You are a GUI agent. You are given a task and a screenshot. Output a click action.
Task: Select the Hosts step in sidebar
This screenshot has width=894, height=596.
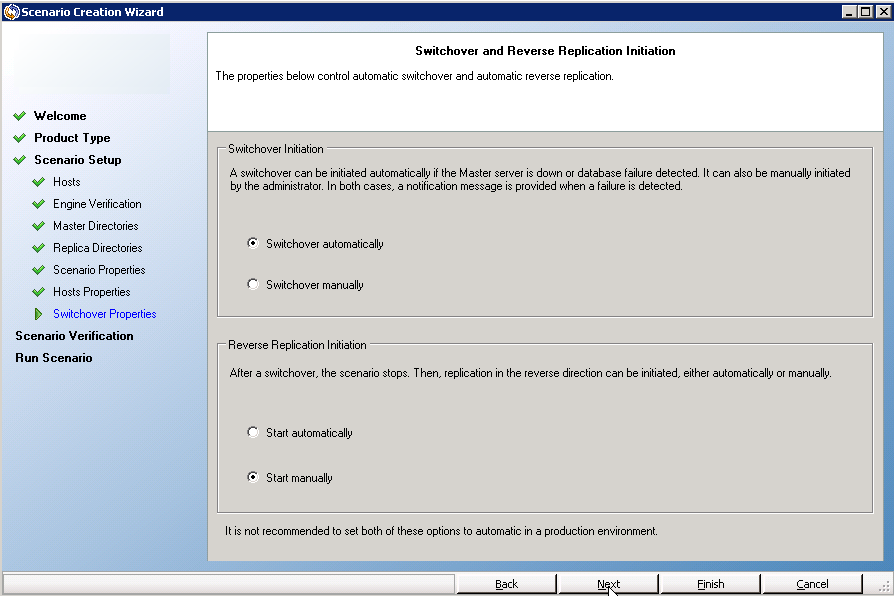67,182
